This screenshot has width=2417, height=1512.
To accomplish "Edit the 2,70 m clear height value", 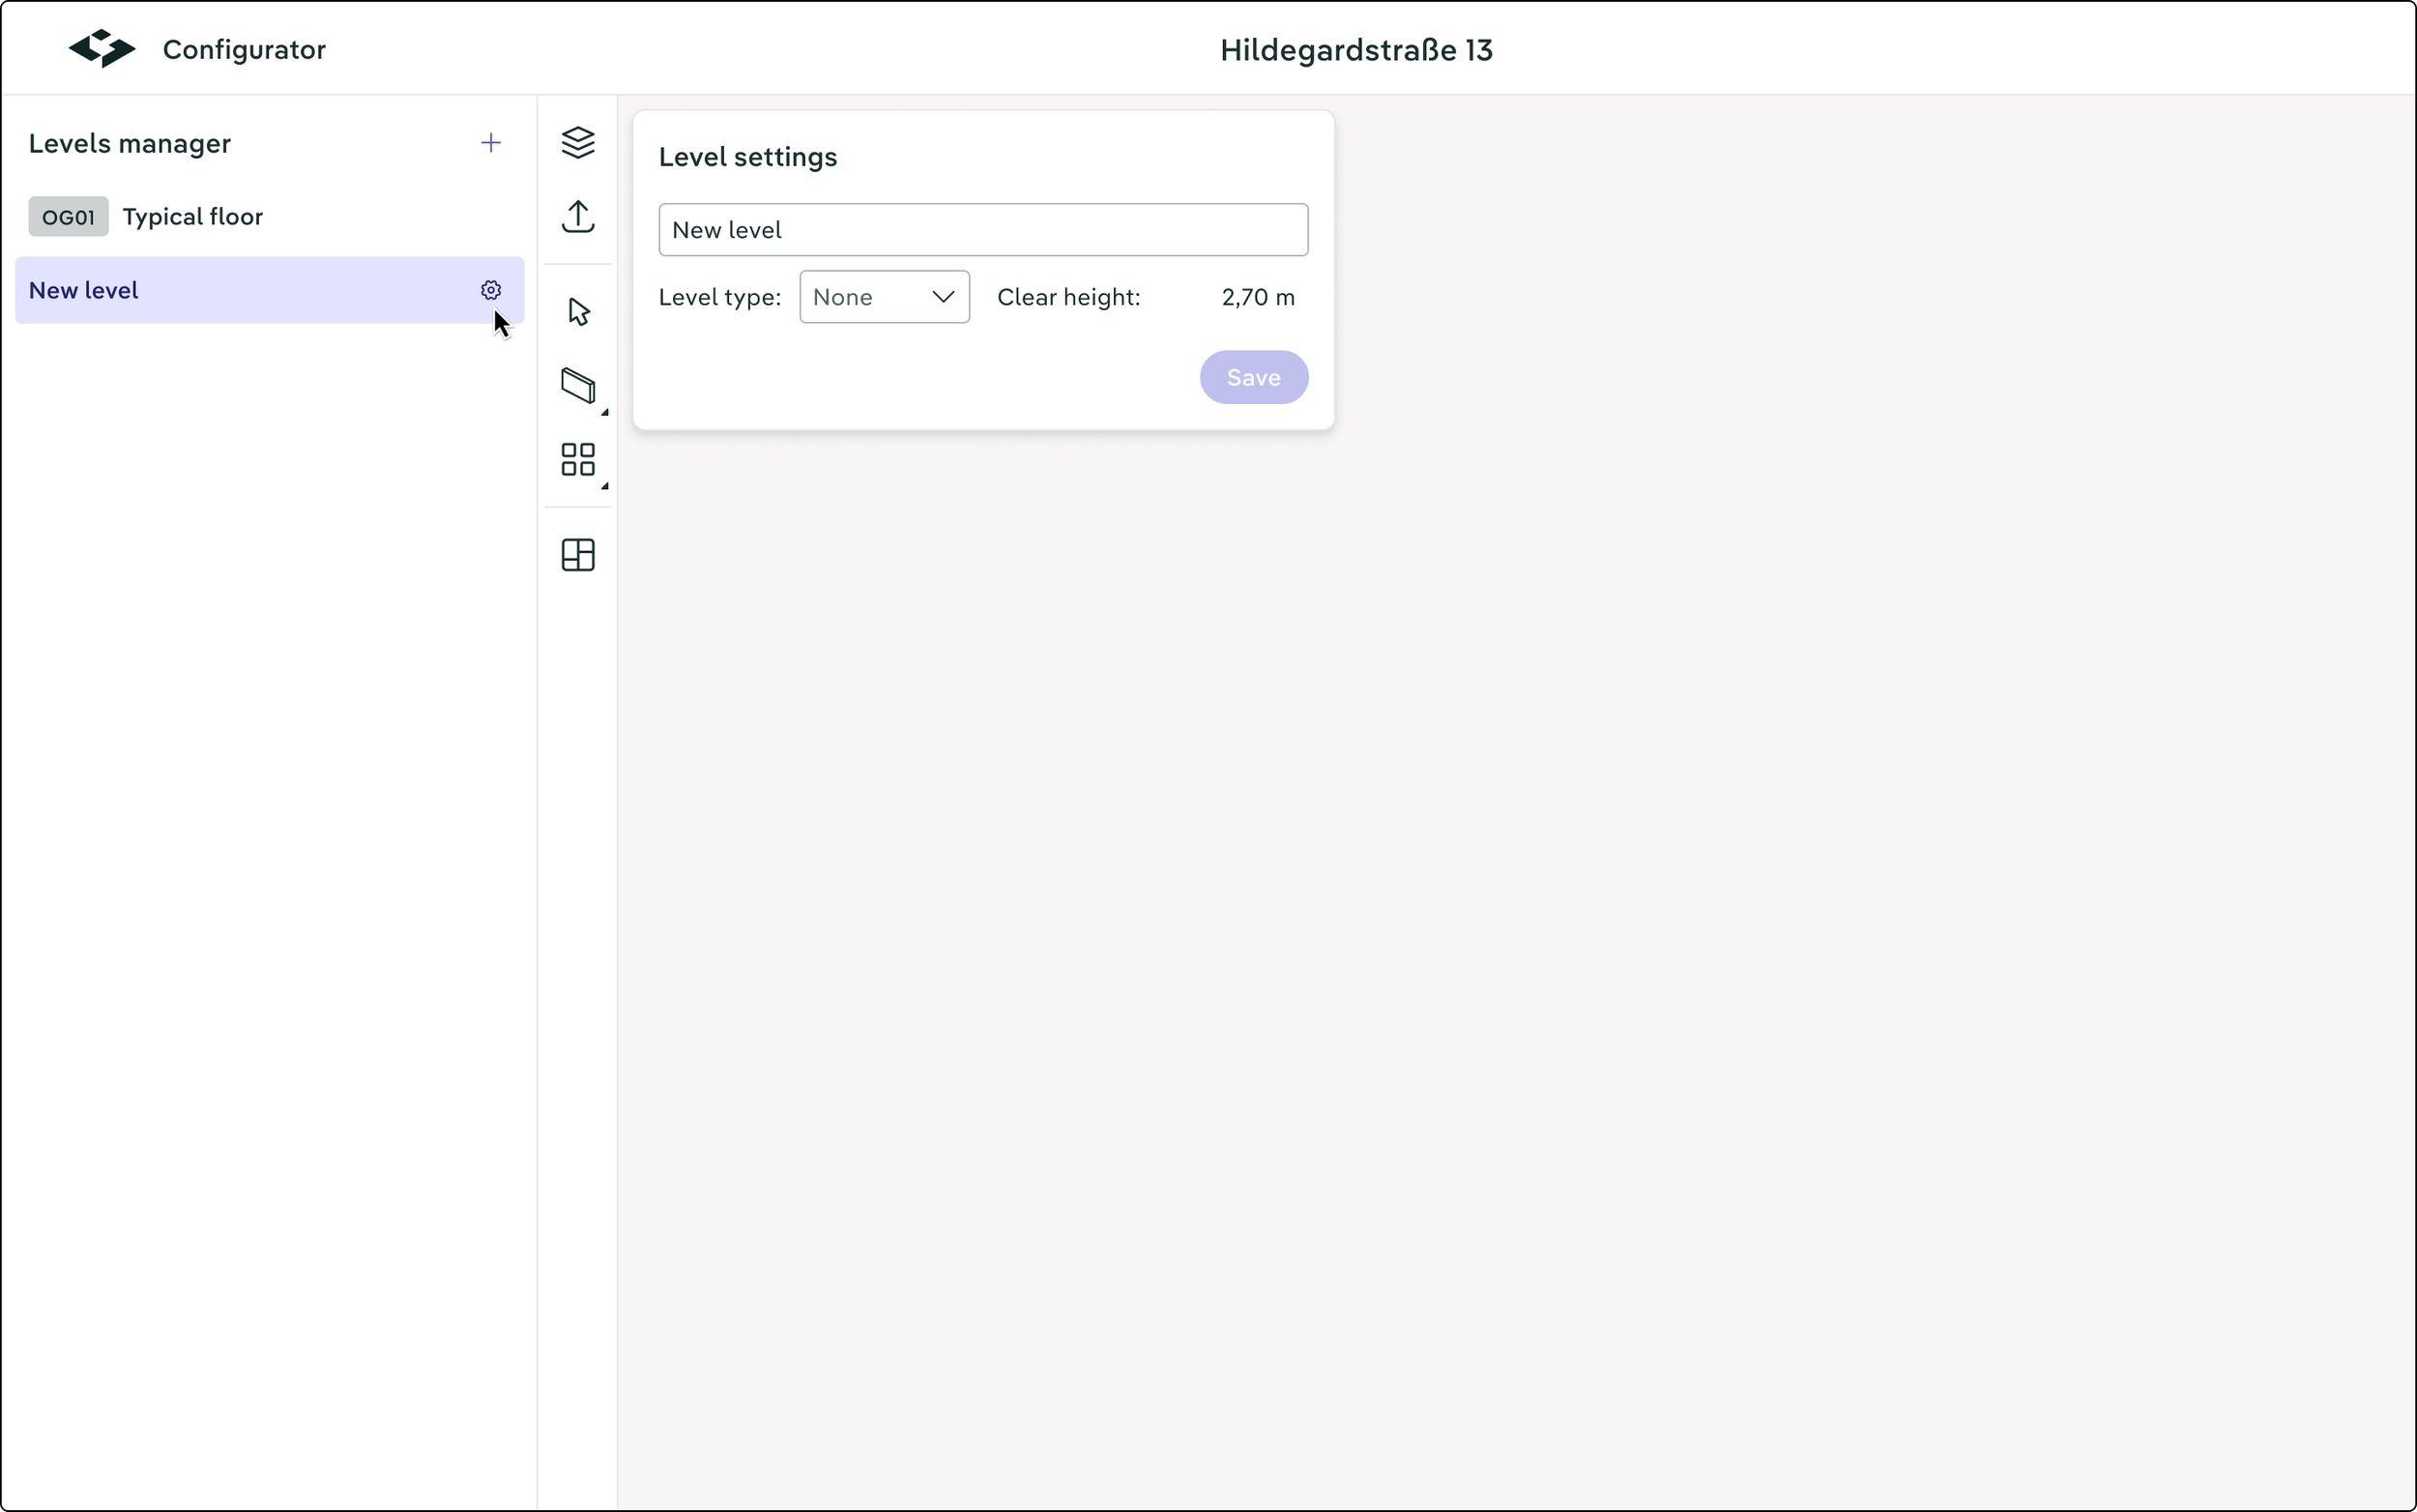I will click(x=1257, y=297).
